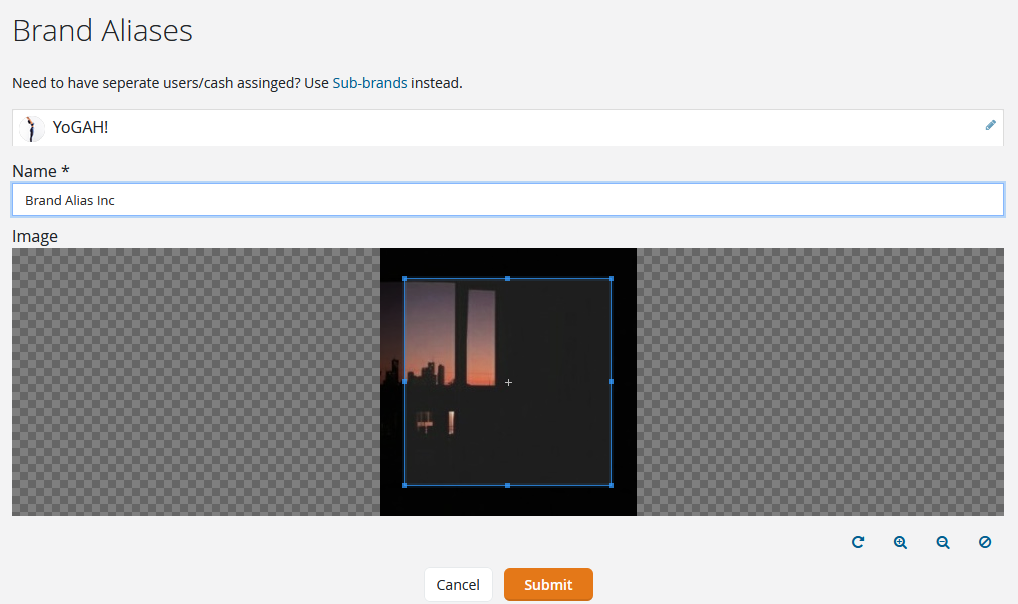The width and height of the screenshot is (1018, 604).
Task: Click the zoom in magnifier icon
Action: tap(900, 542)
